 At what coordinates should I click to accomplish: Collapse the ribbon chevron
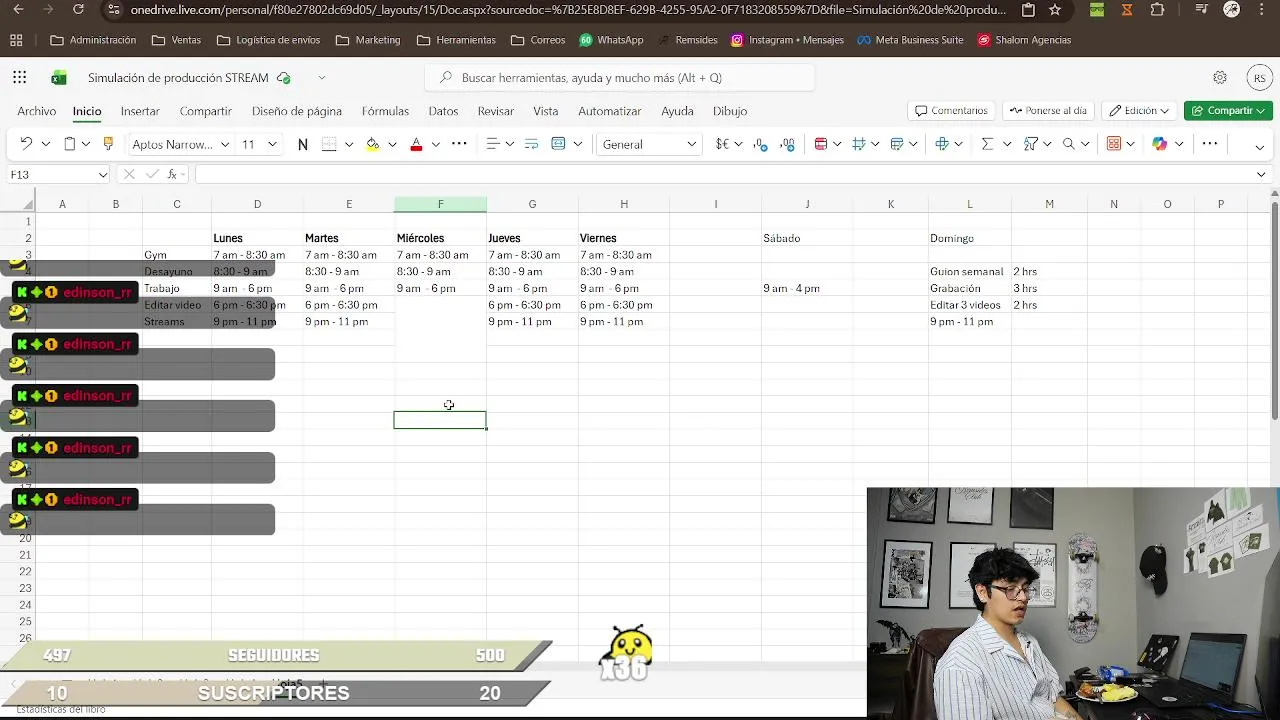click(x=1260, y=147)
